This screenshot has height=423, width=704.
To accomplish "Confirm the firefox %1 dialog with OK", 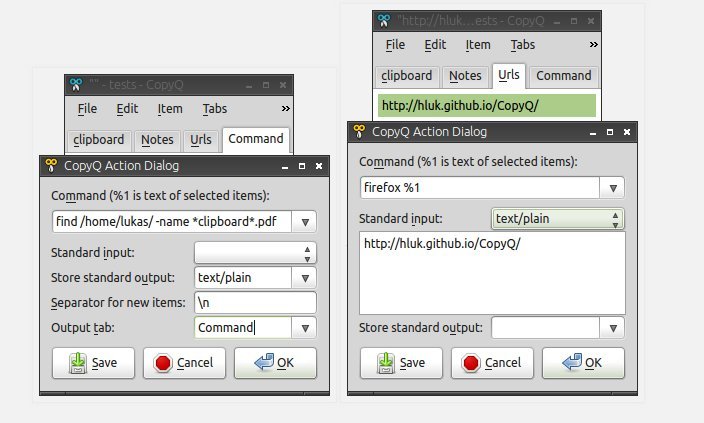I will (x=583, y=363).
